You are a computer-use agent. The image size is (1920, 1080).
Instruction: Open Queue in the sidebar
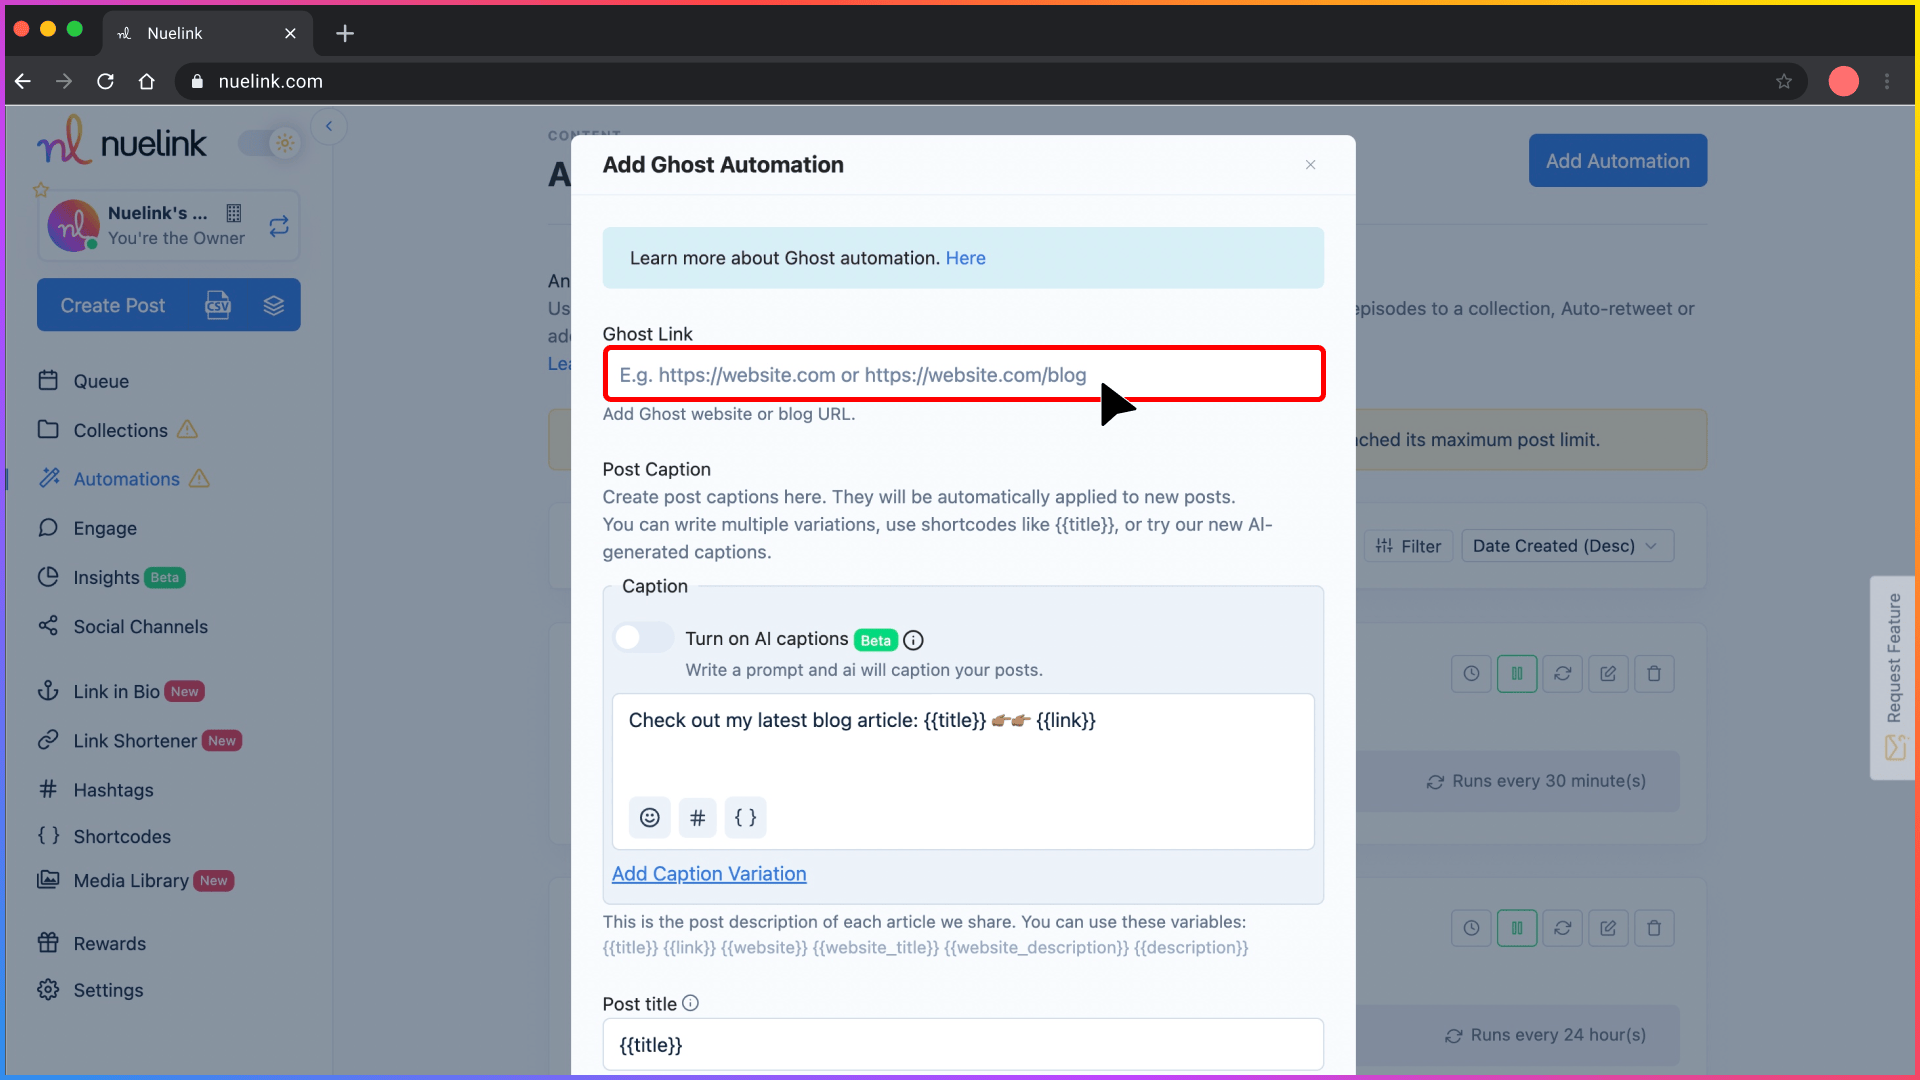(x=100, y=381)
